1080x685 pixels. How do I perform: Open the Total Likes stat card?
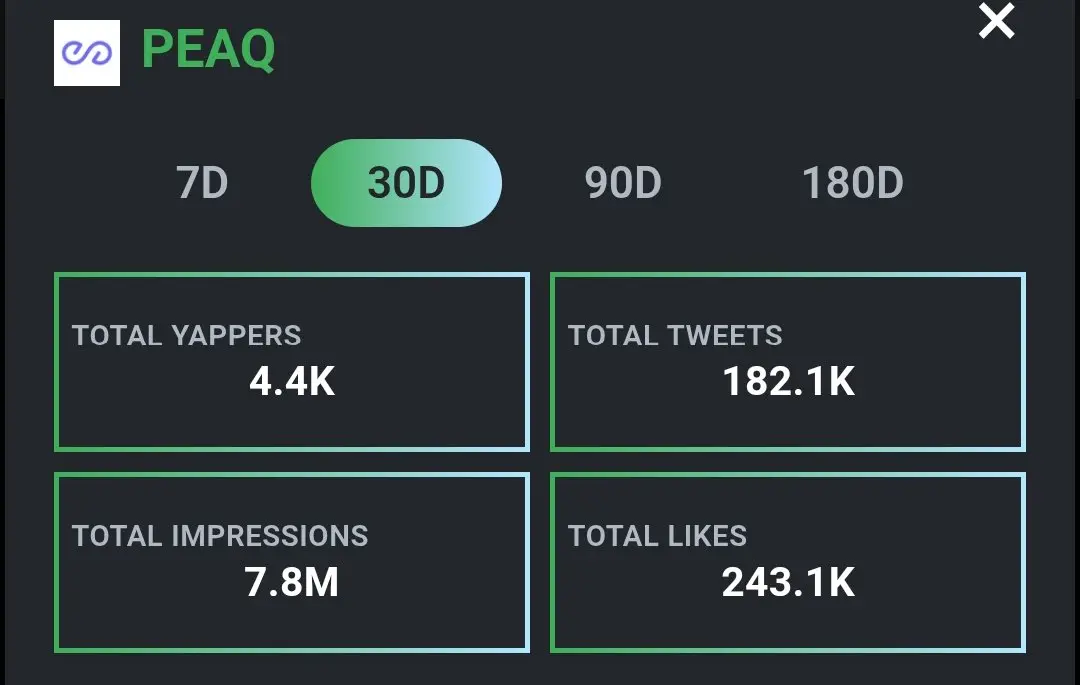pyautogui.click(x=788, y=562)
